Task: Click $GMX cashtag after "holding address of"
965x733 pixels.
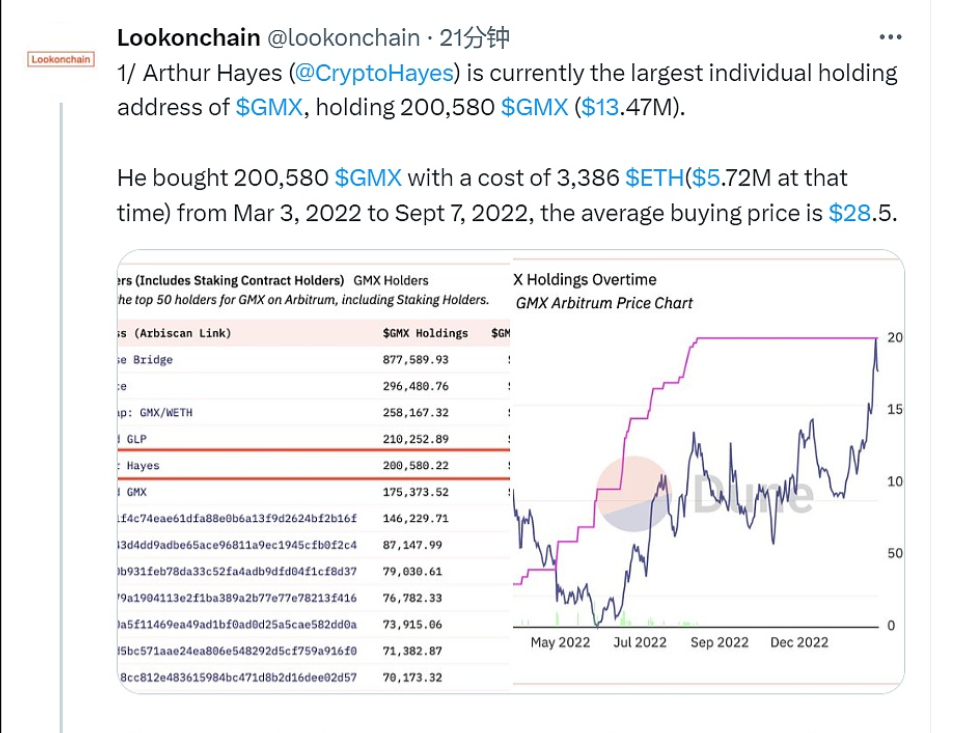Action: [x=269, y=107]
